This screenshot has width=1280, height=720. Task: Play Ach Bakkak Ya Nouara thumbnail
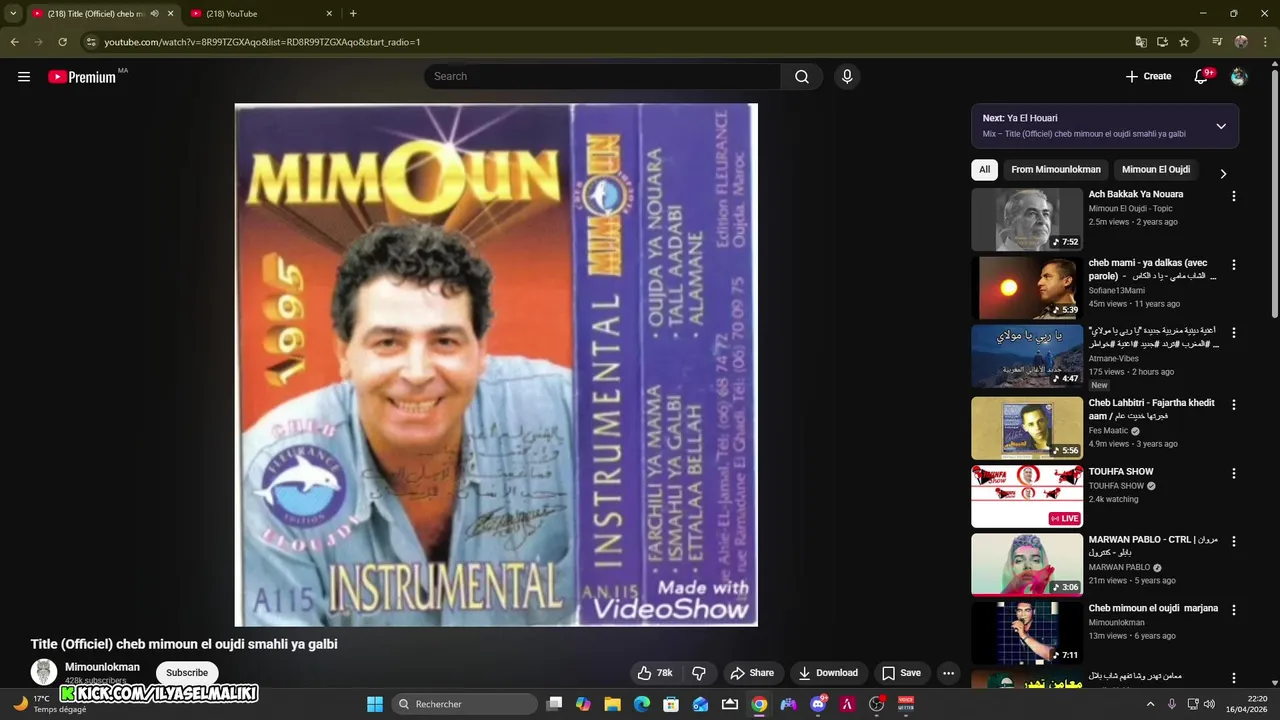1027,219
